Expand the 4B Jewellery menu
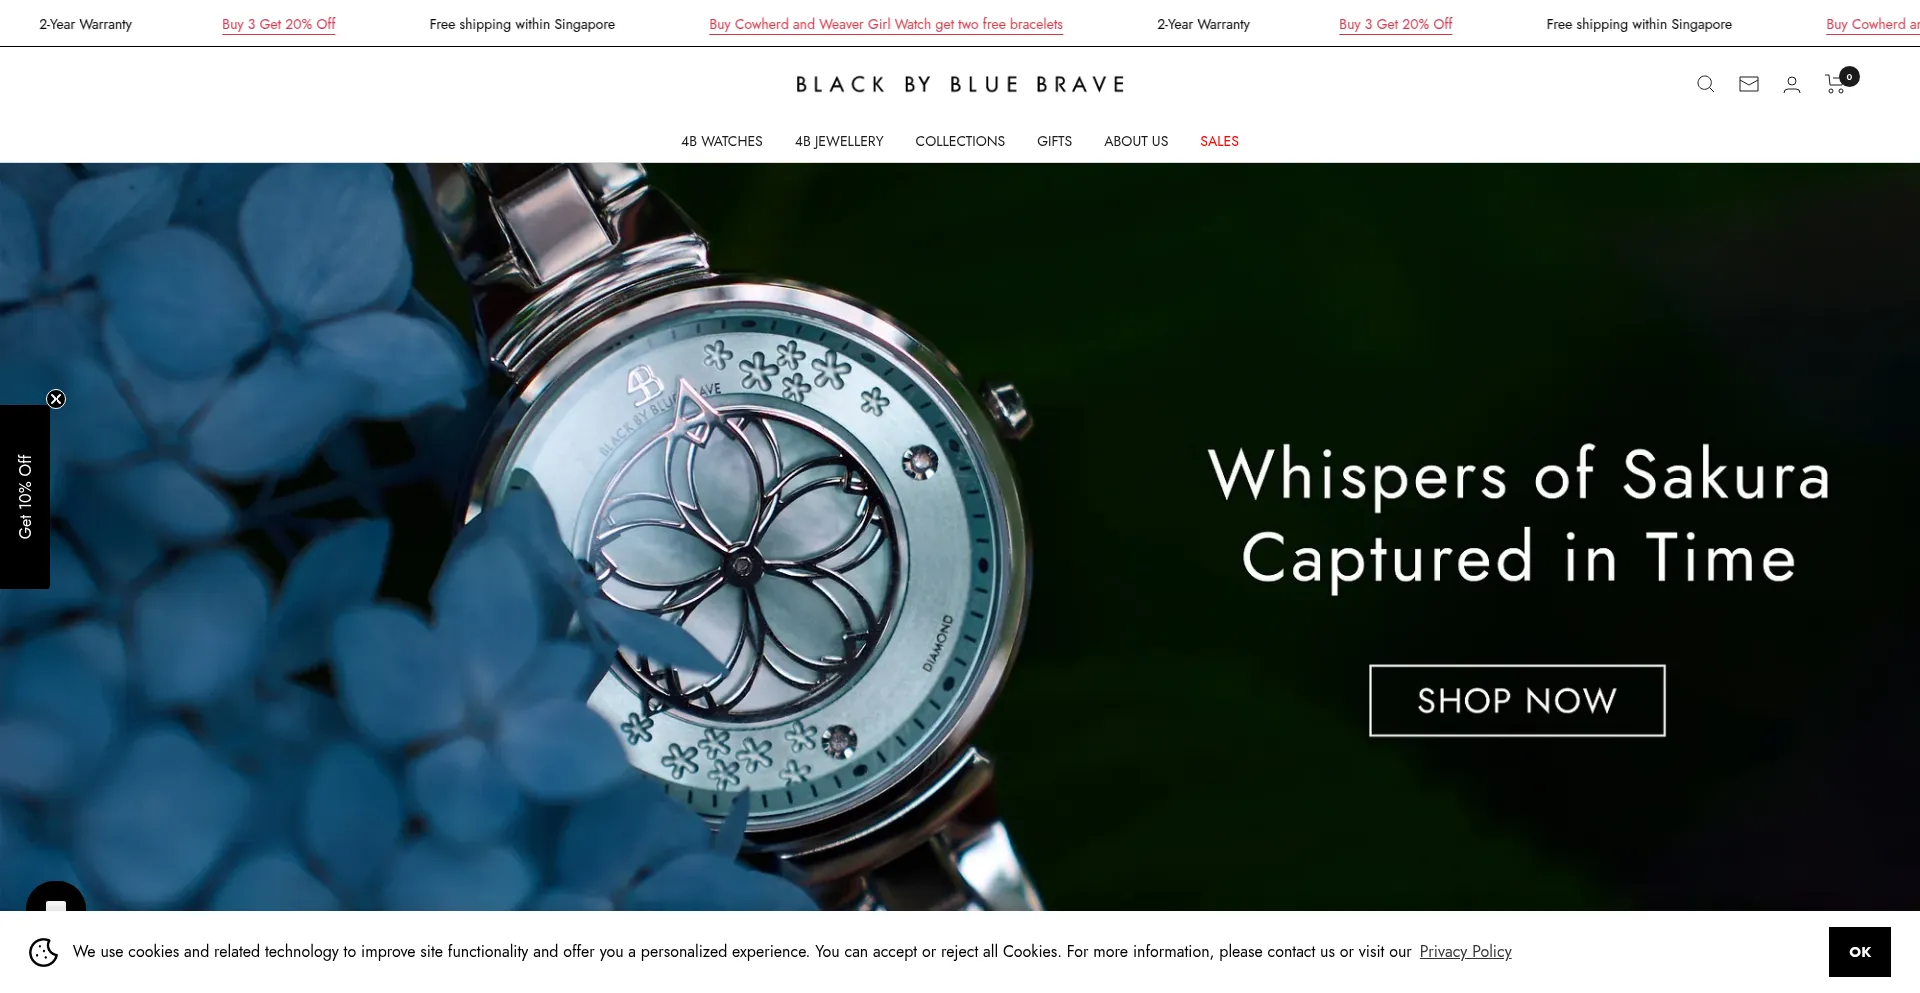The image size is (1920, 993). point(839,141)
